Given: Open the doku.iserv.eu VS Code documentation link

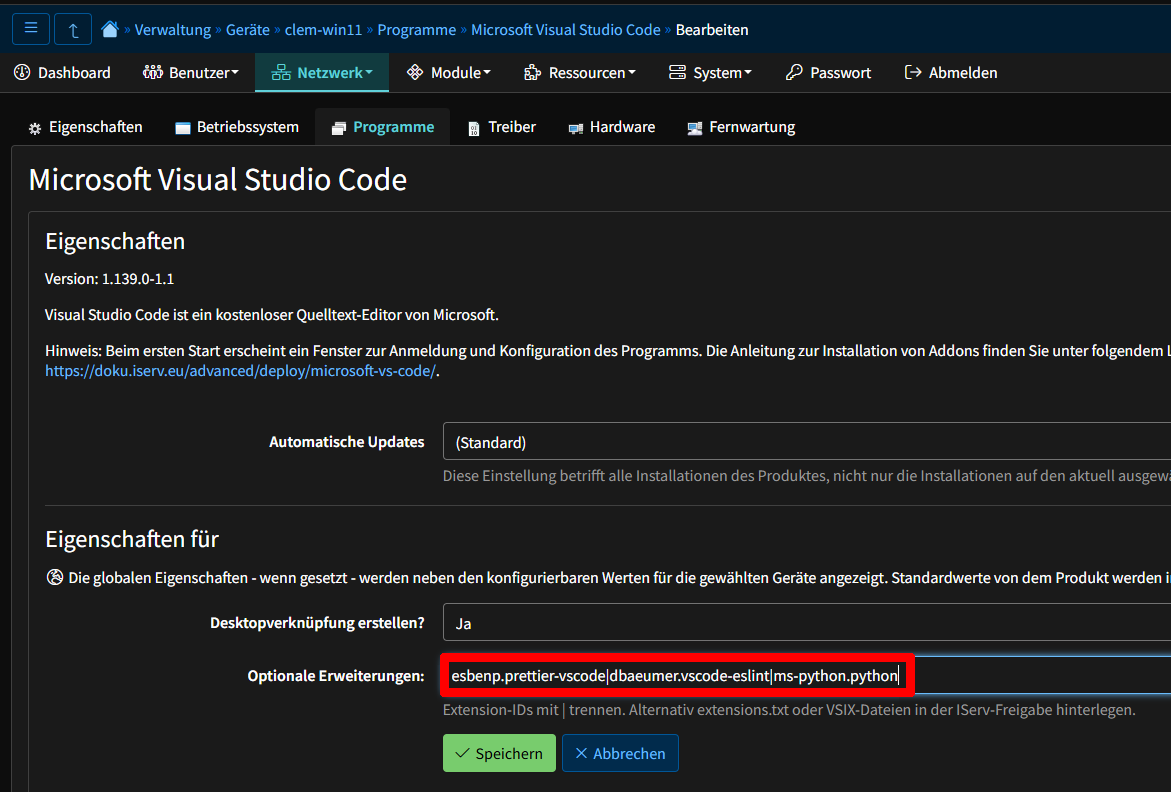Looking at the screenshot, I should pyautogui.click(x=240, y=371).
